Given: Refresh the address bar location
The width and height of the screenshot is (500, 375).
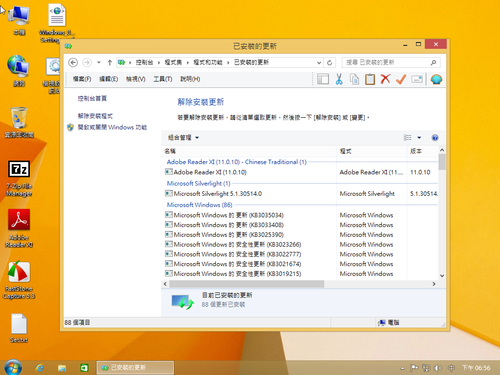Looking at the screenshot, I should tap(329, 62).
